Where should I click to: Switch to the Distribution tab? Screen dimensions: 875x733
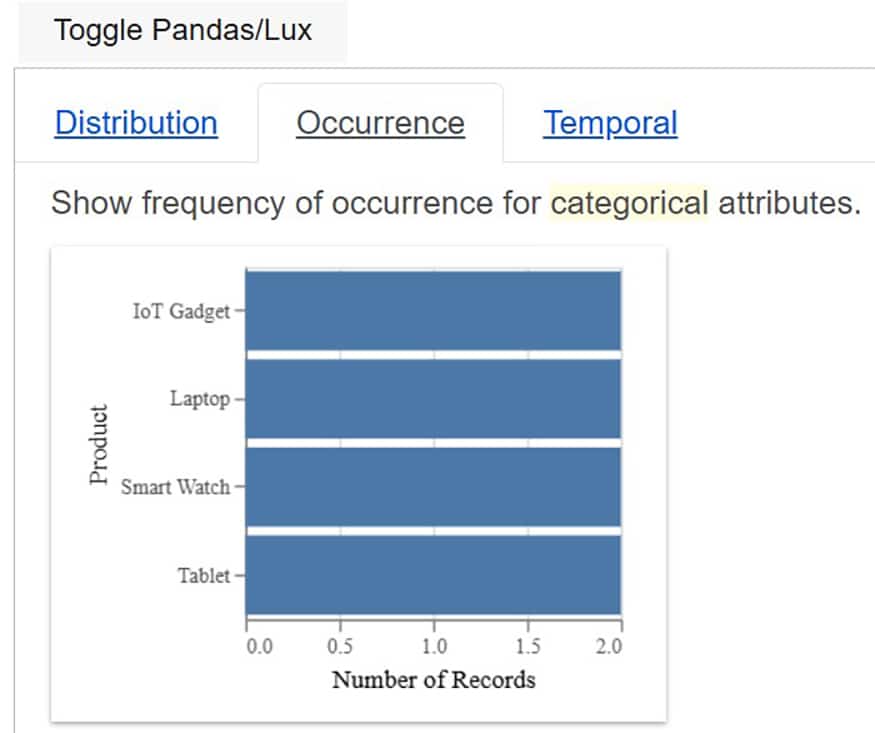coord(136,123)
